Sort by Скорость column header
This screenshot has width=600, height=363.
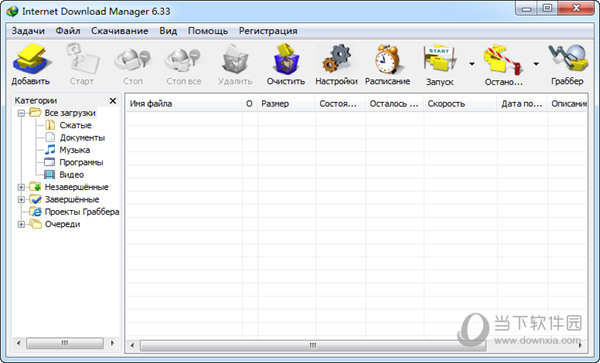(x=461, y=104)
